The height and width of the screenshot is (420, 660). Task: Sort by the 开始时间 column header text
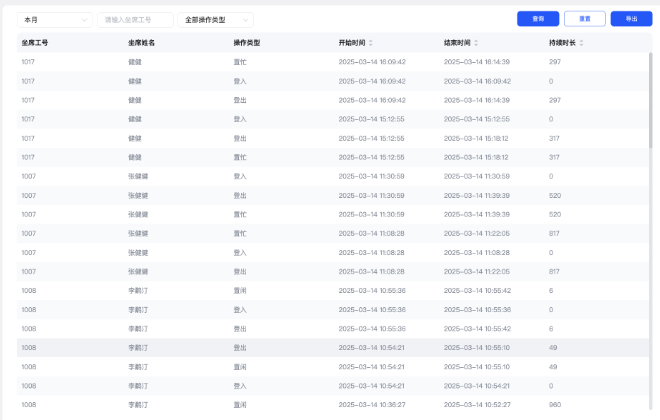[352, 43]
